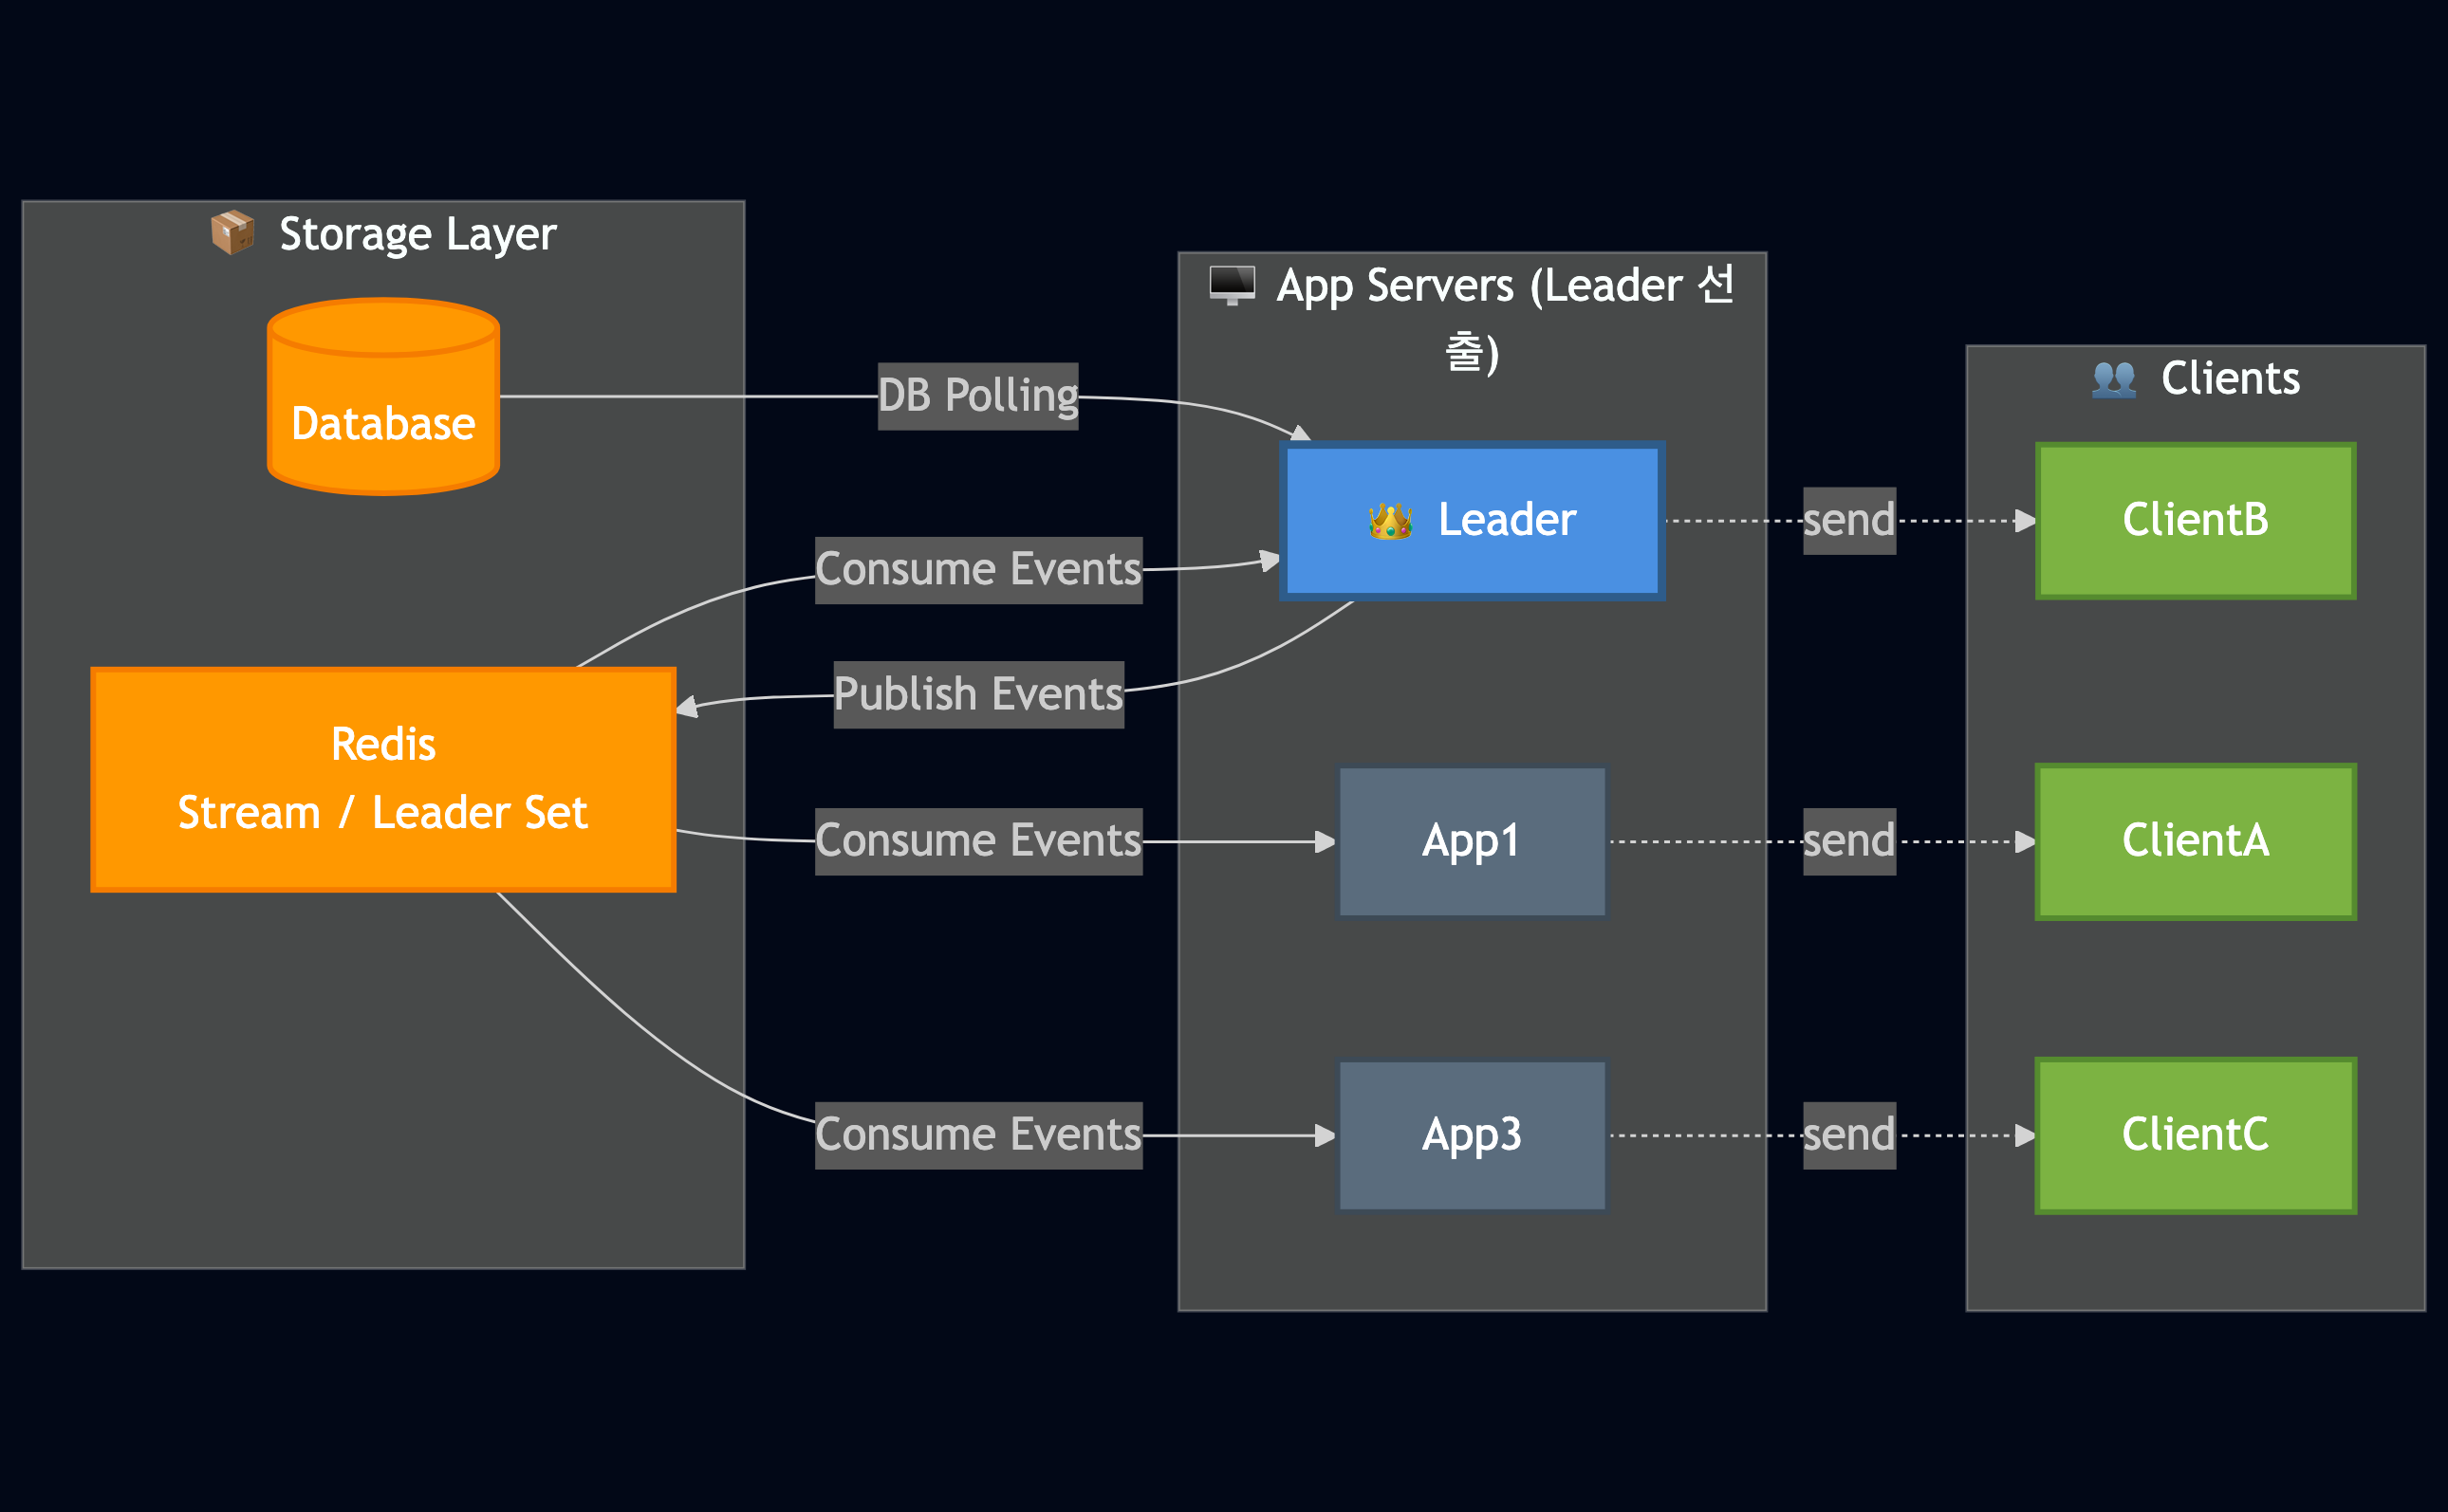Click Consume Events label pointing to App1
Screen dimensions: 2448x1512
[x=978, y=841]
